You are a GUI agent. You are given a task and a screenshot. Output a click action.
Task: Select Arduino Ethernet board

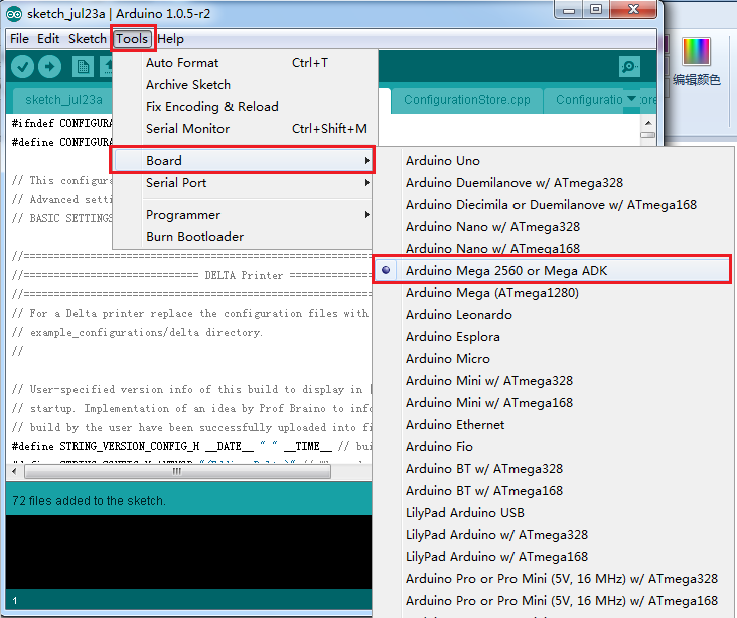point(552,425)
